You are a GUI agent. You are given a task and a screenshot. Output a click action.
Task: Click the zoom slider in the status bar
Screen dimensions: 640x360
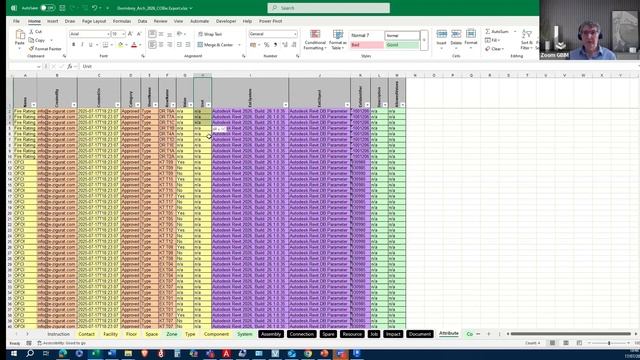tap(609, 343)
